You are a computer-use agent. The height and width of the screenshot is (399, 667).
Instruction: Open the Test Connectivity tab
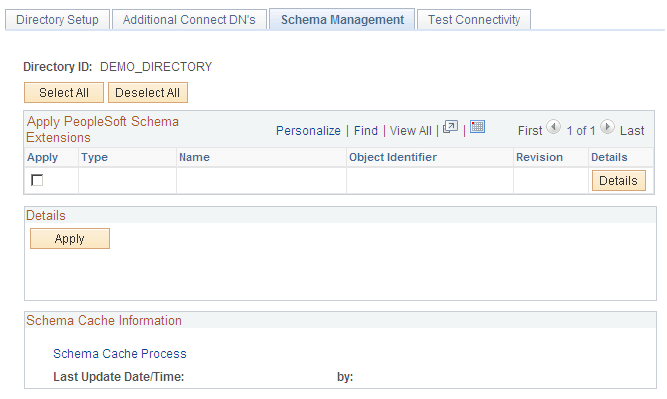click(474, 20)
